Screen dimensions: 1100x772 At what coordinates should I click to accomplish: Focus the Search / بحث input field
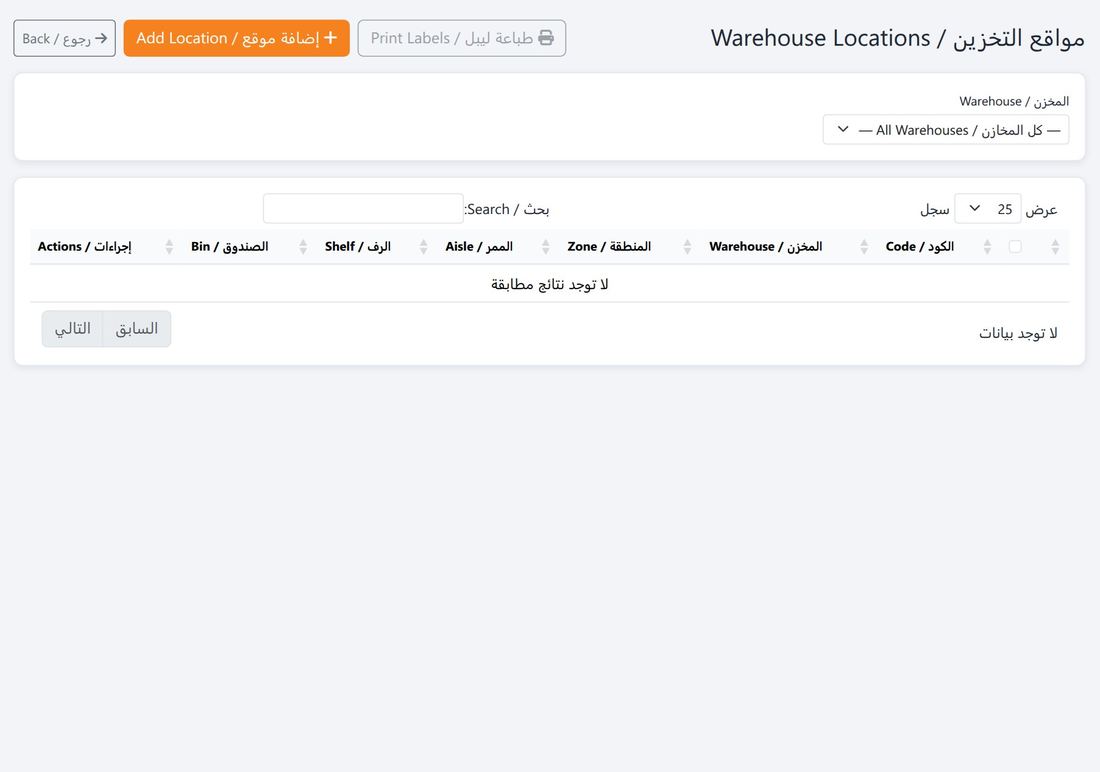pyautogui.click(x=363, y=209)
